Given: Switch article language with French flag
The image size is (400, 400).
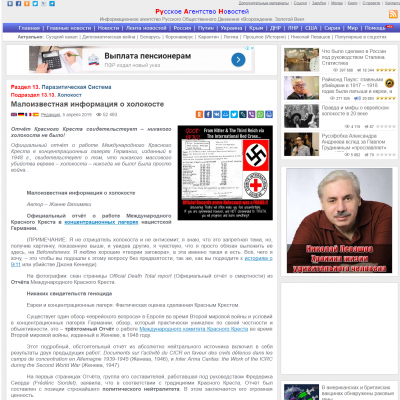Looking at the screenshot, I should 28,114.
